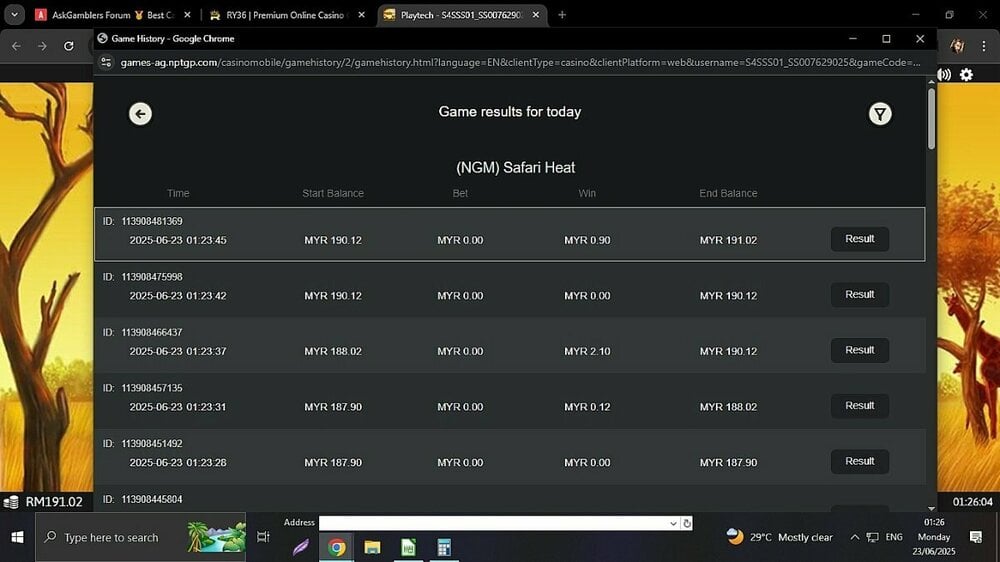Viewport: 1000px width, 562px height.
Task: Click the game history vertical scrollbar
Action: coord(931,120)
